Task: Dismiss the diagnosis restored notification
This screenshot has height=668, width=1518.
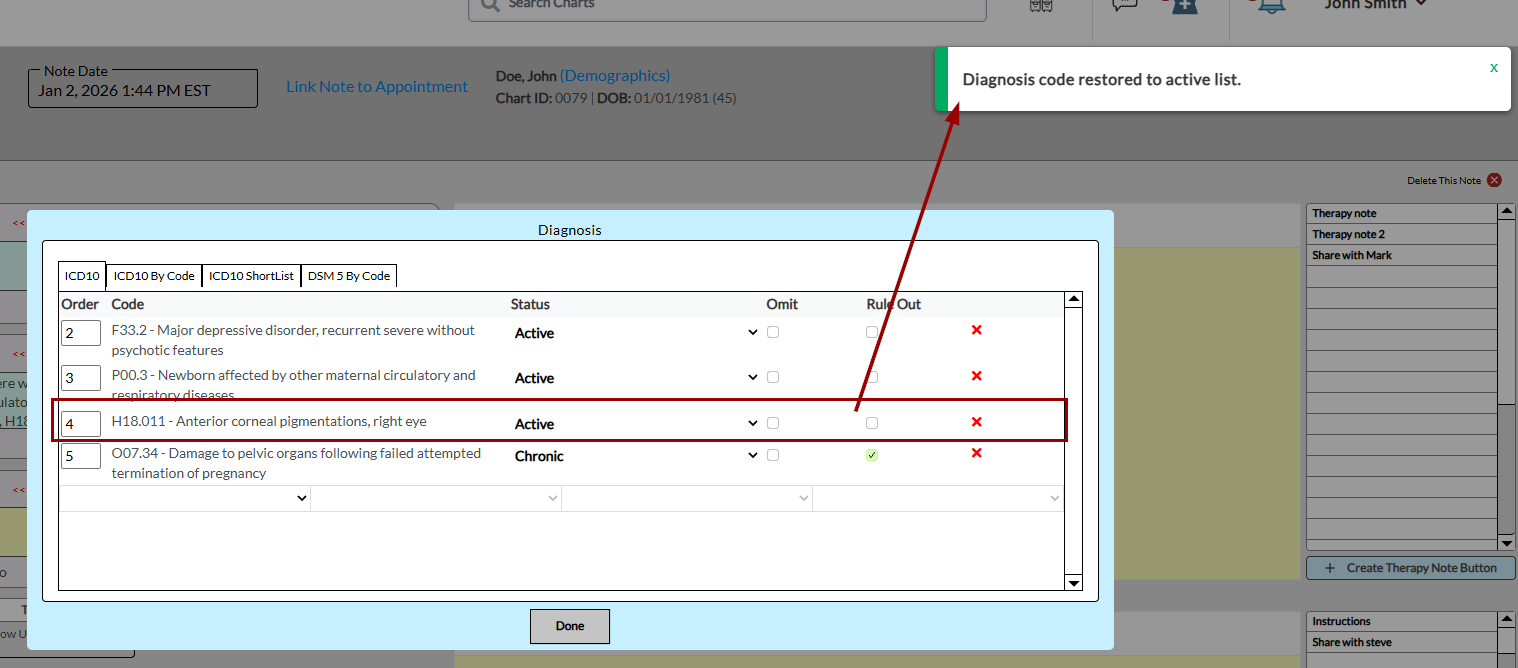Action: tap(1494, 68)
